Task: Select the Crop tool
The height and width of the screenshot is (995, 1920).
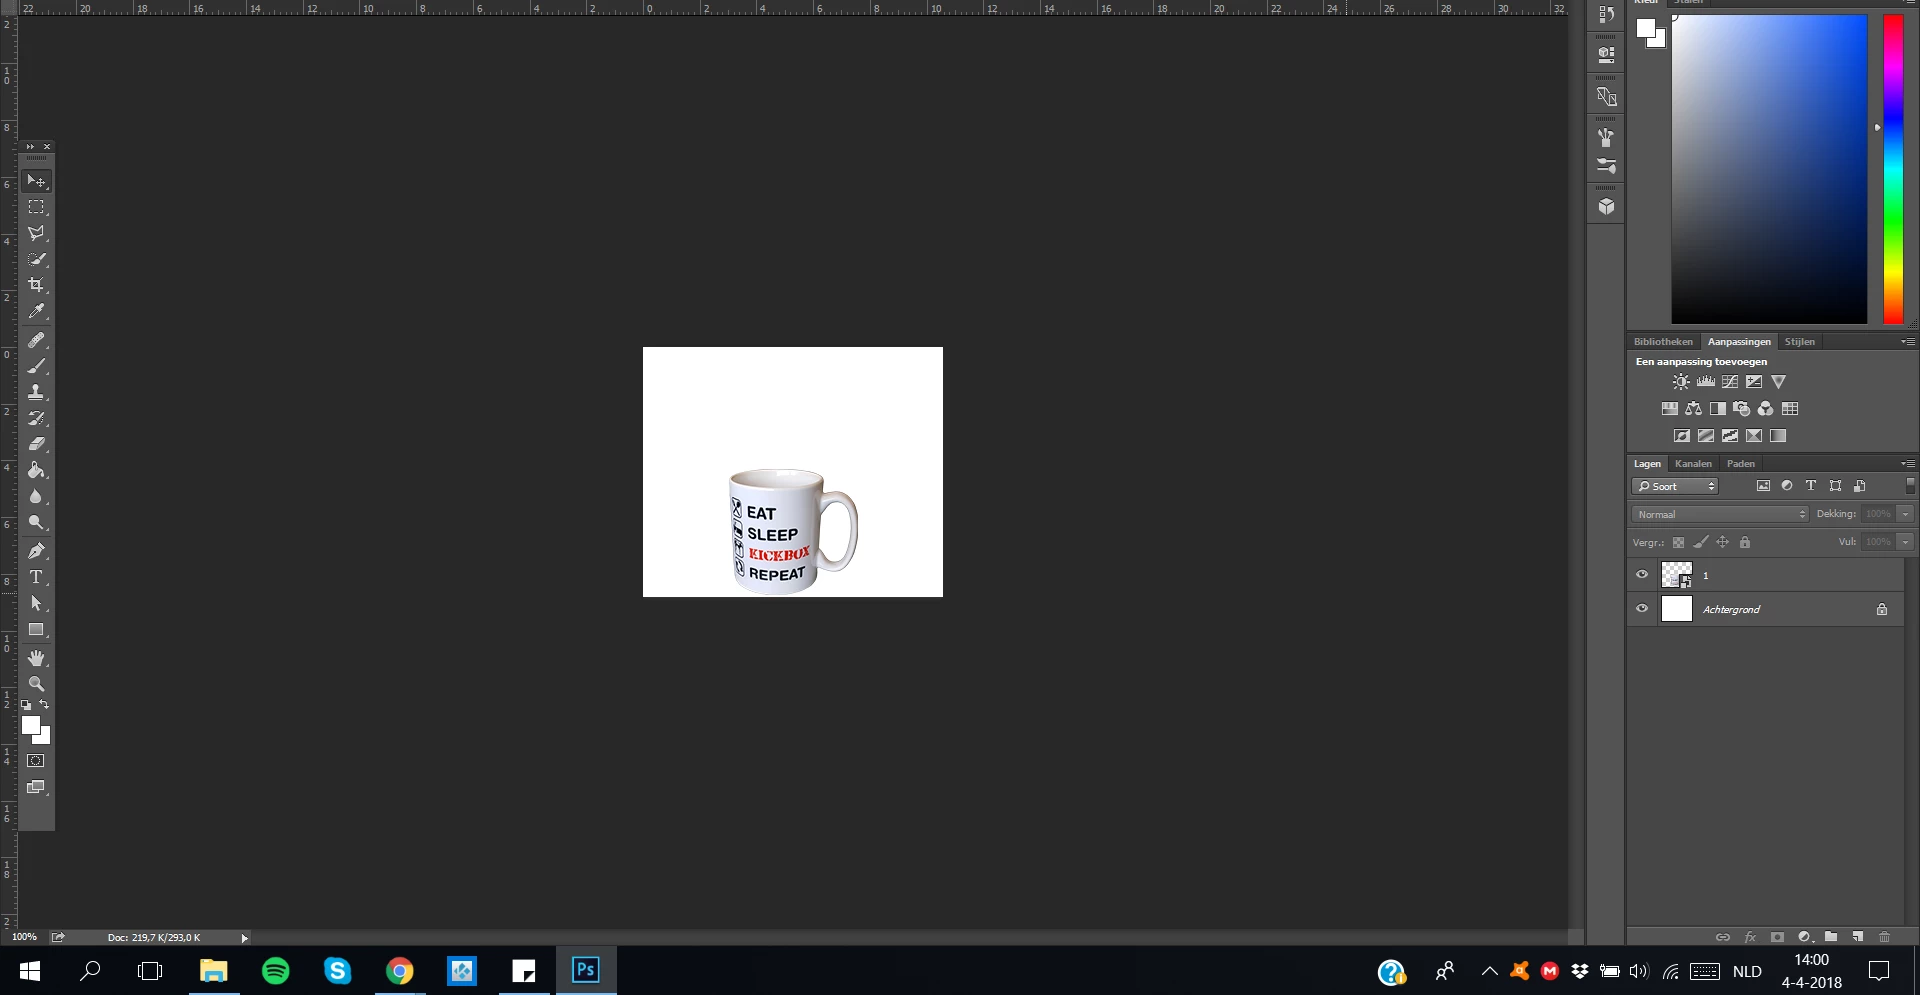Action: 36,285
